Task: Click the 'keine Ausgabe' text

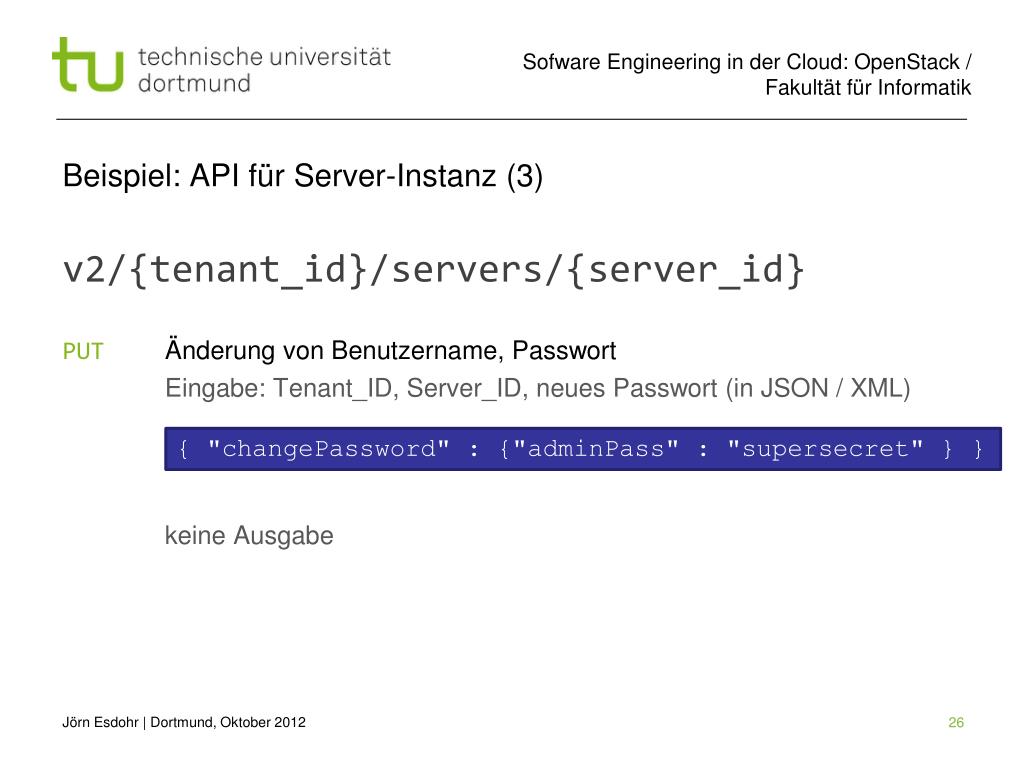Action: [249, 536]
